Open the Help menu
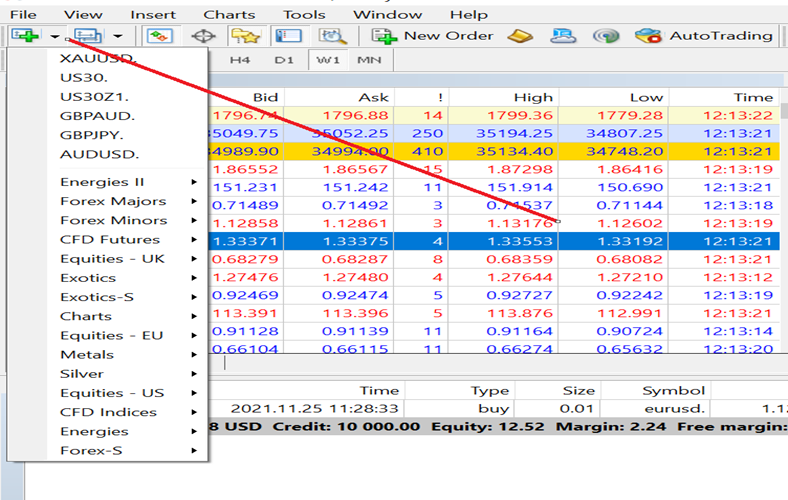The height and width of the screenshot is (500, 788). pos(468,15)
